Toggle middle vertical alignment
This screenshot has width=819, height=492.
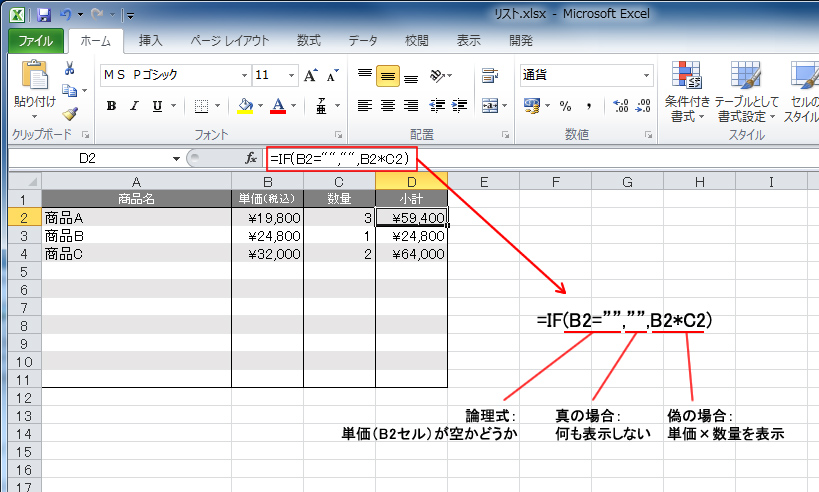point(388,76)
